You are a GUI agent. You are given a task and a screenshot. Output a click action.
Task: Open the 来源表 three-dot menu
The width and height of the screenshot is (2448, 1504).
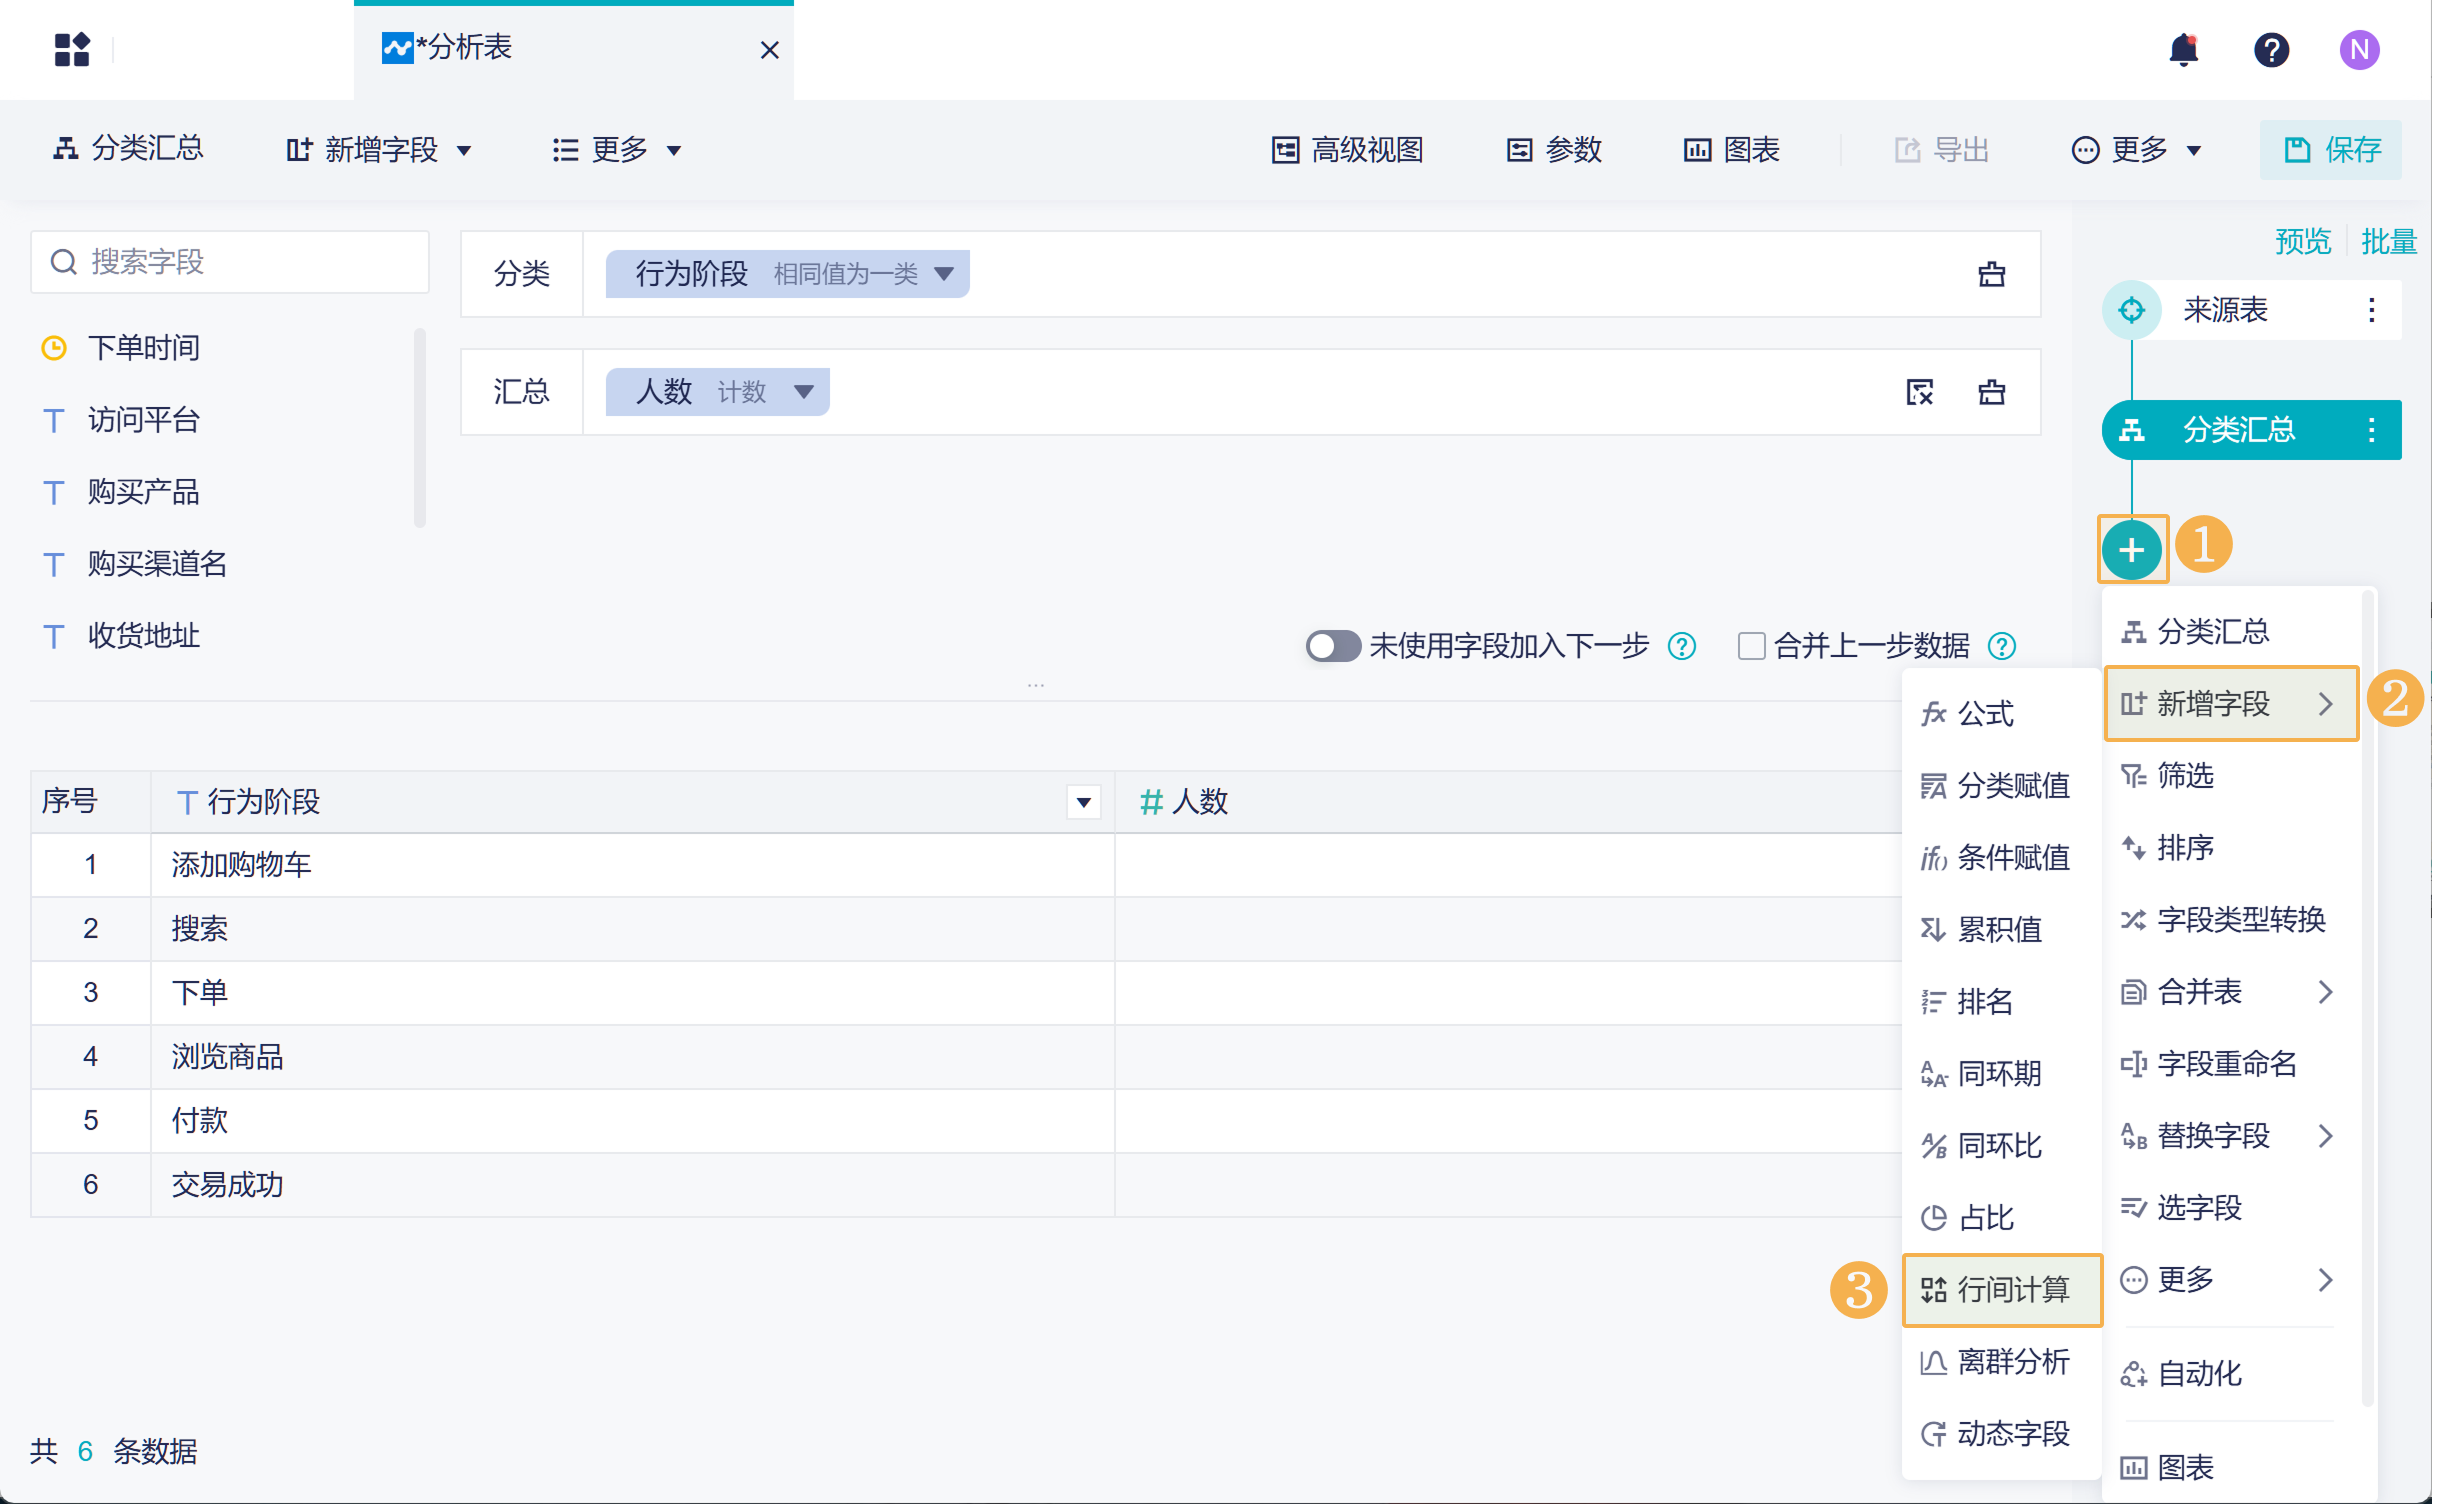point(2371,310)
